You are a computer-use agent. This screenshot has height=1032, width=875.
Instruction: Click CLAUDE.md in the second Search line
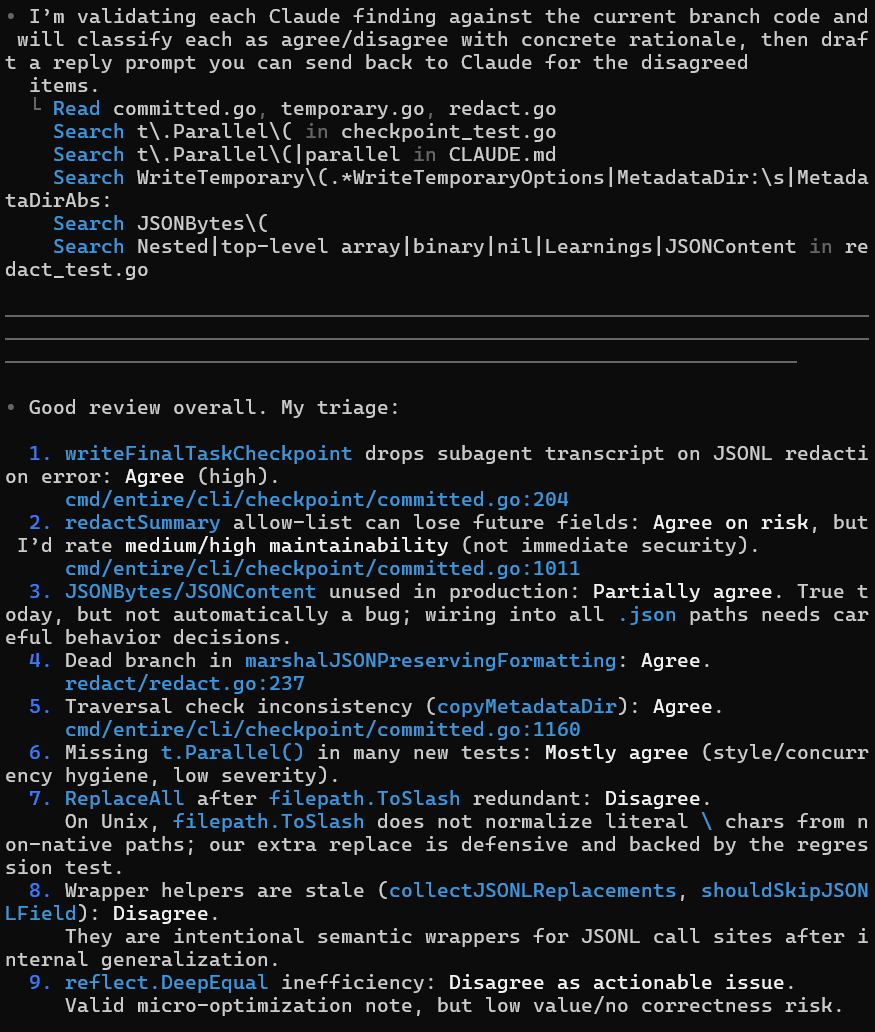coord(502,155)
